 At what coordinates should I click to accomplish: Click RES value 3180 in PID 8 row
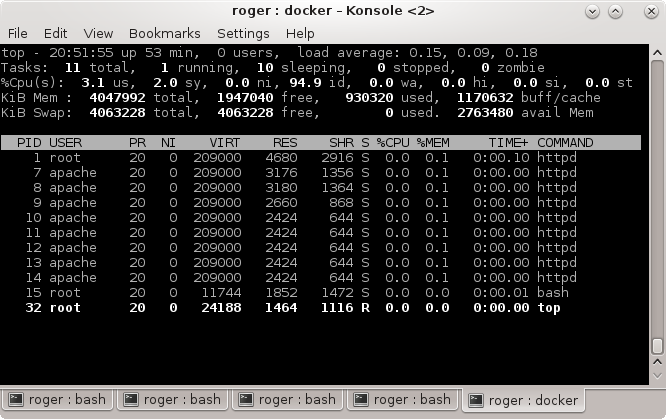281,187
